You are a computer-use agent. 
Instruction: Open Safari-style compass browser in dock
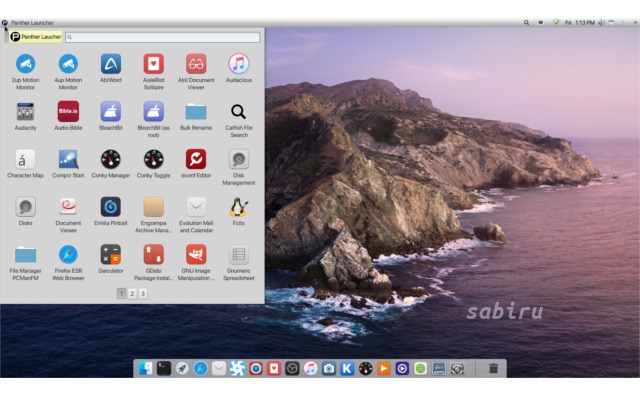(x=200, y=369)
